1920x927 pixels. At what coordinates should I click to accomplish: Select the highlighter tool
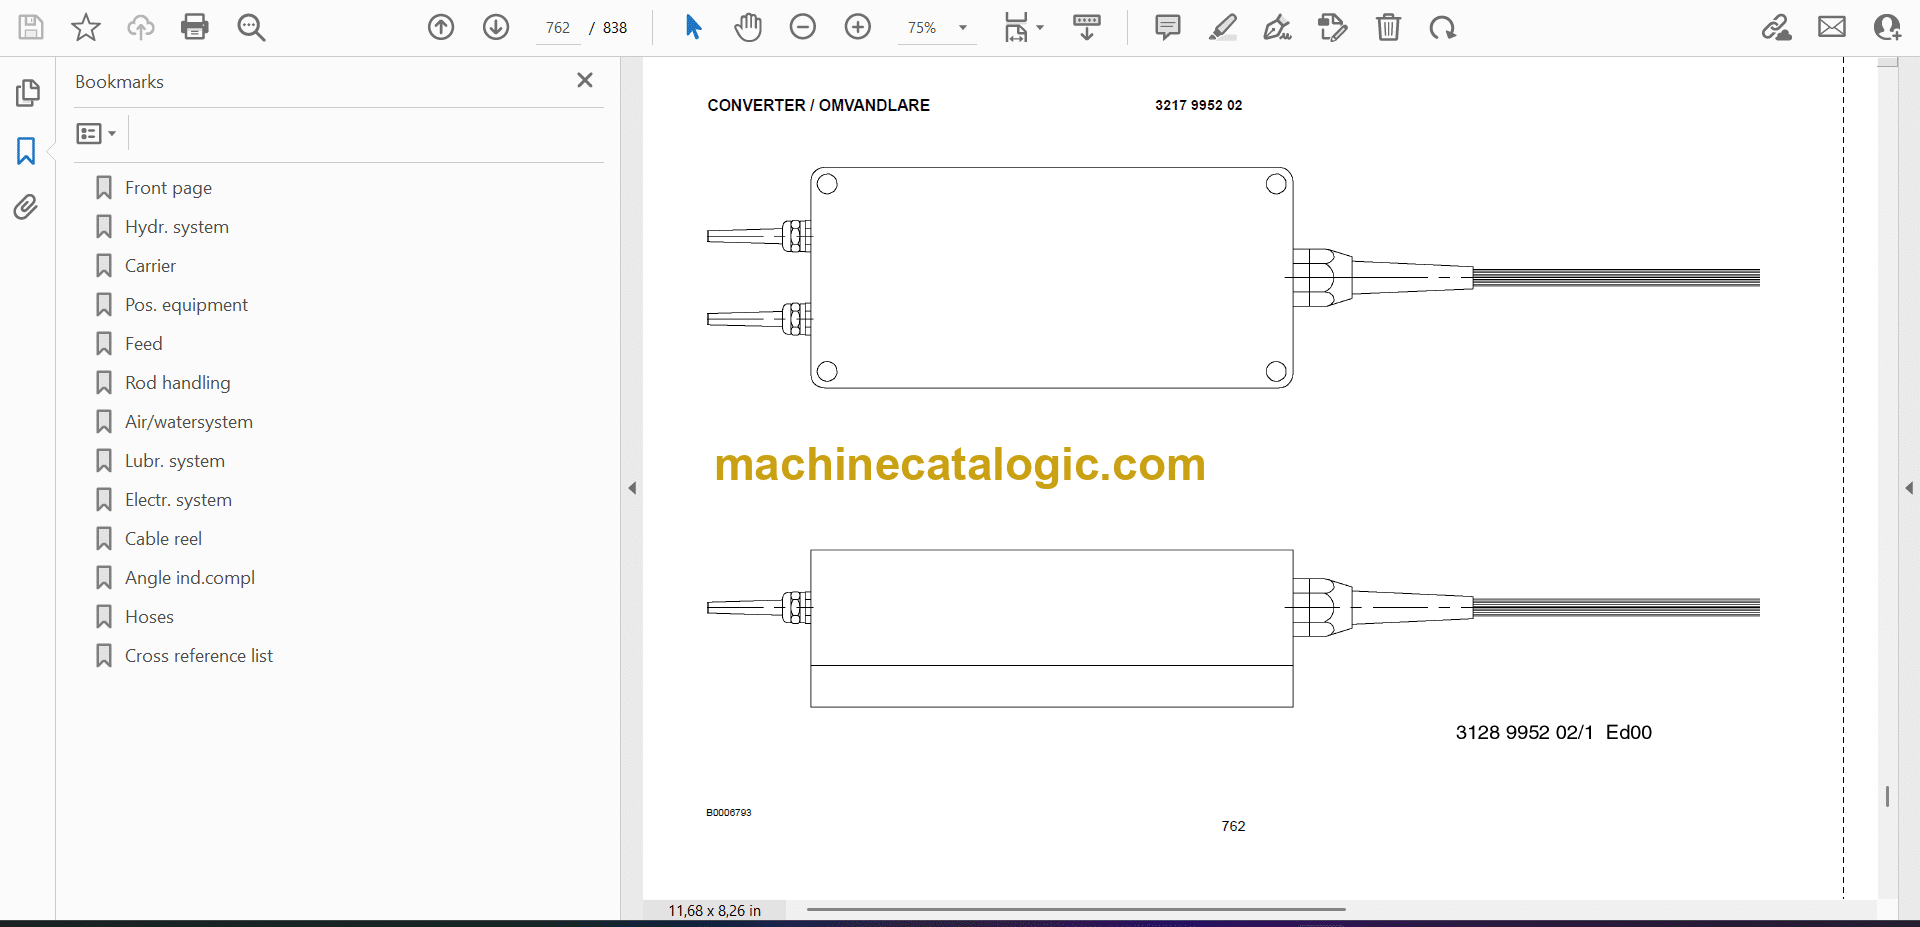tap(1222, 27)
